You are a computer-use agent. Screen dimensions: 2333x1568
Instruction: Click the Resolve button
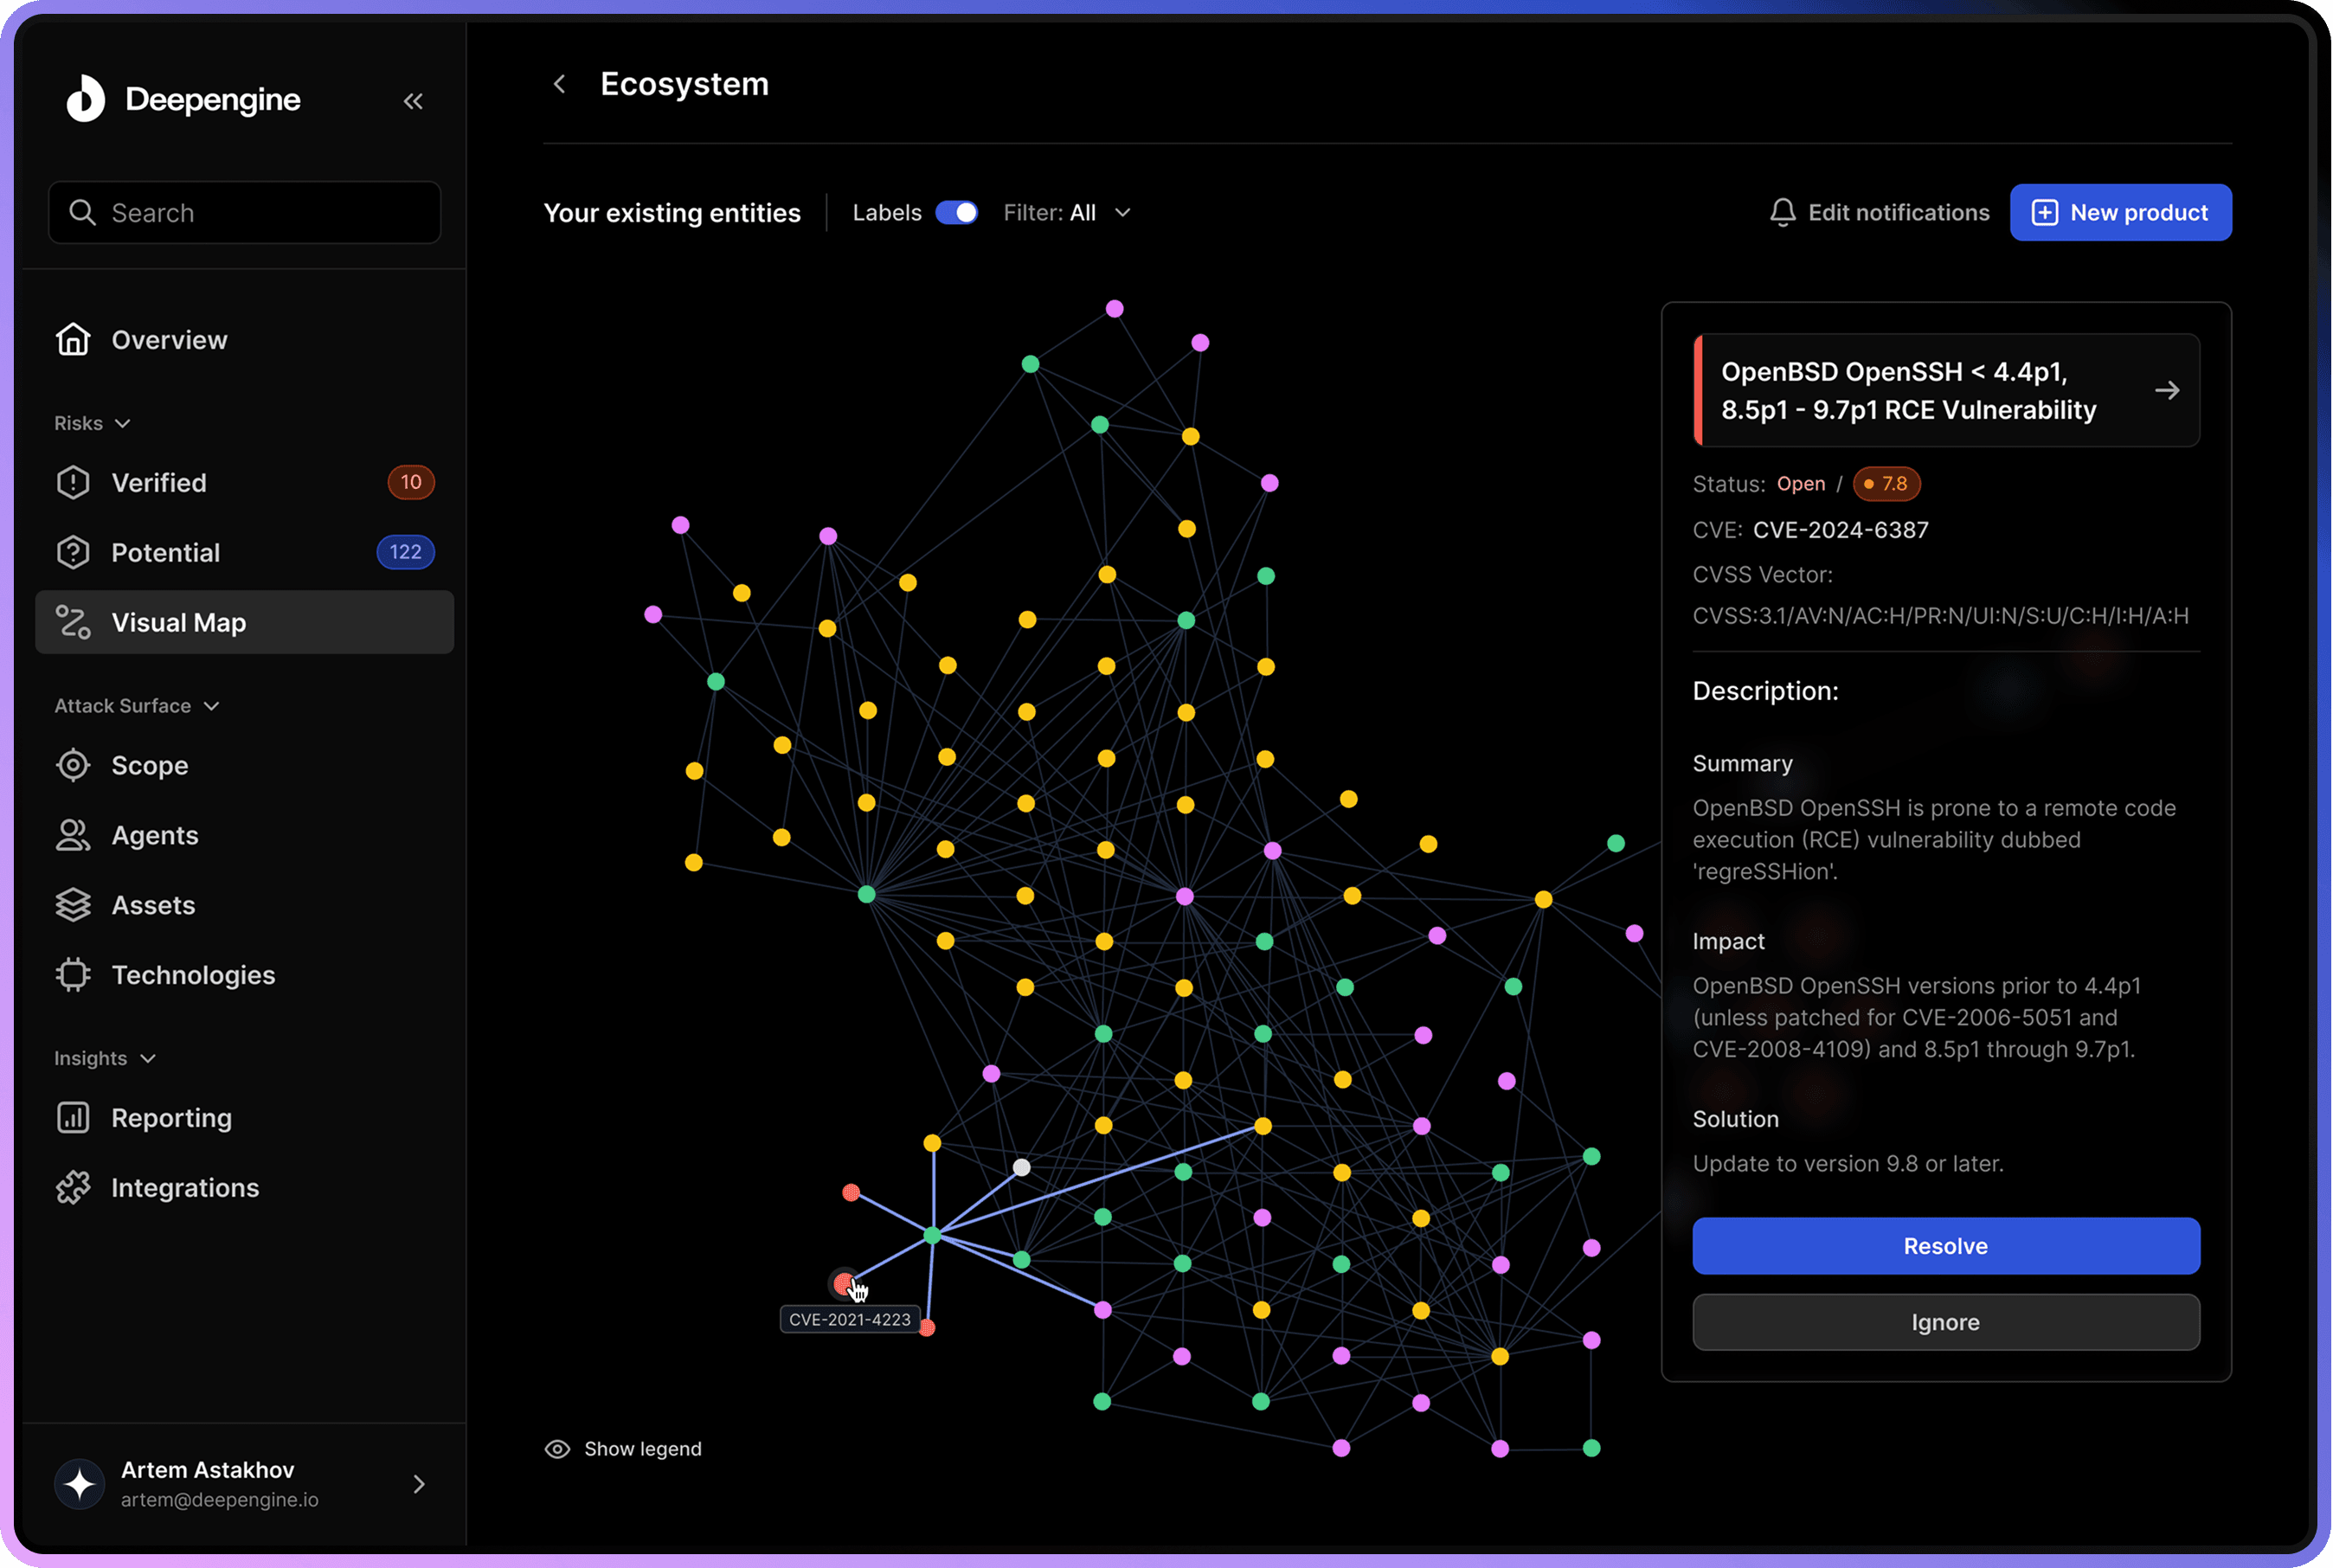tap(1945, 1246)
